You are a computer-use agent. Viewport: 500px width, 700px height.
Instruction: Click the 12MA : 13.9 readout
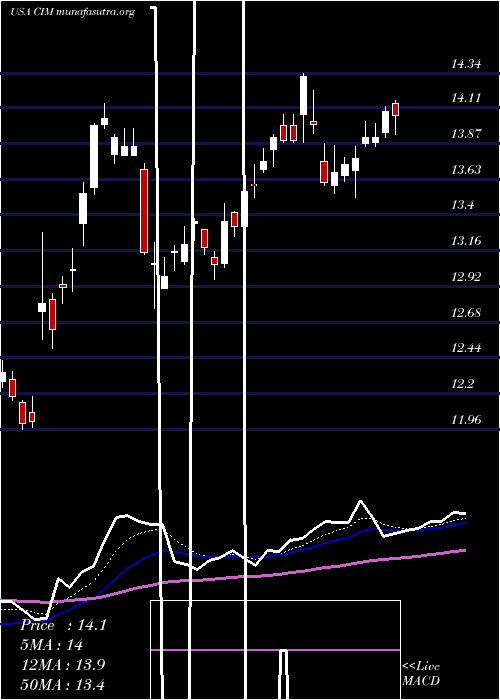pos(64,664)
